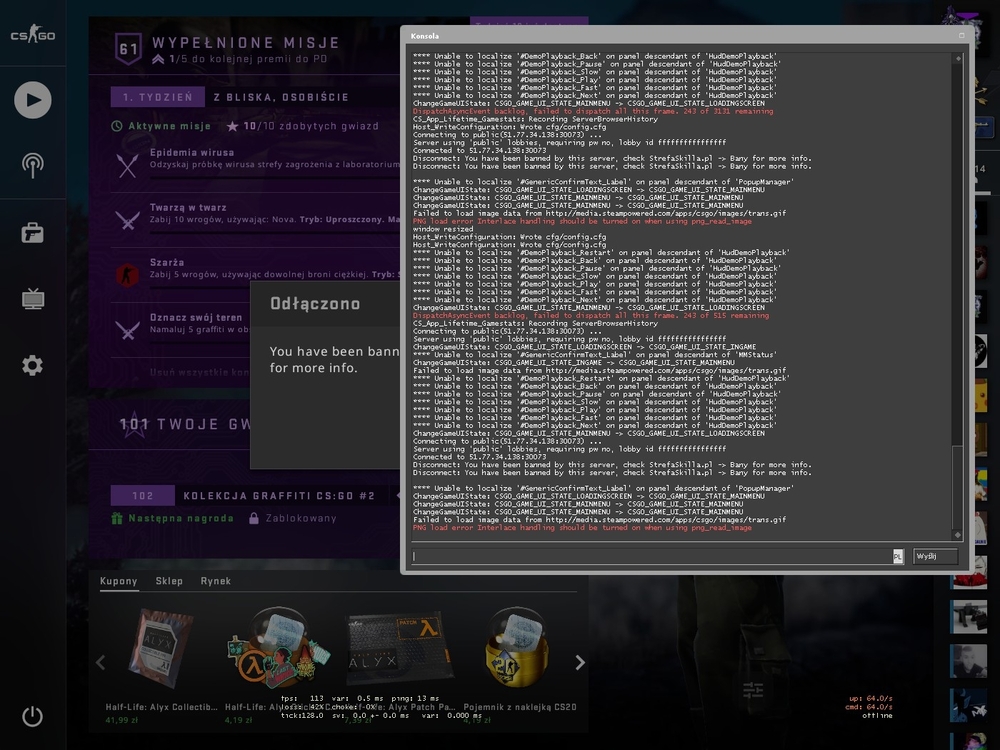Click the Wyślij button in the console

tap(935, 557)
